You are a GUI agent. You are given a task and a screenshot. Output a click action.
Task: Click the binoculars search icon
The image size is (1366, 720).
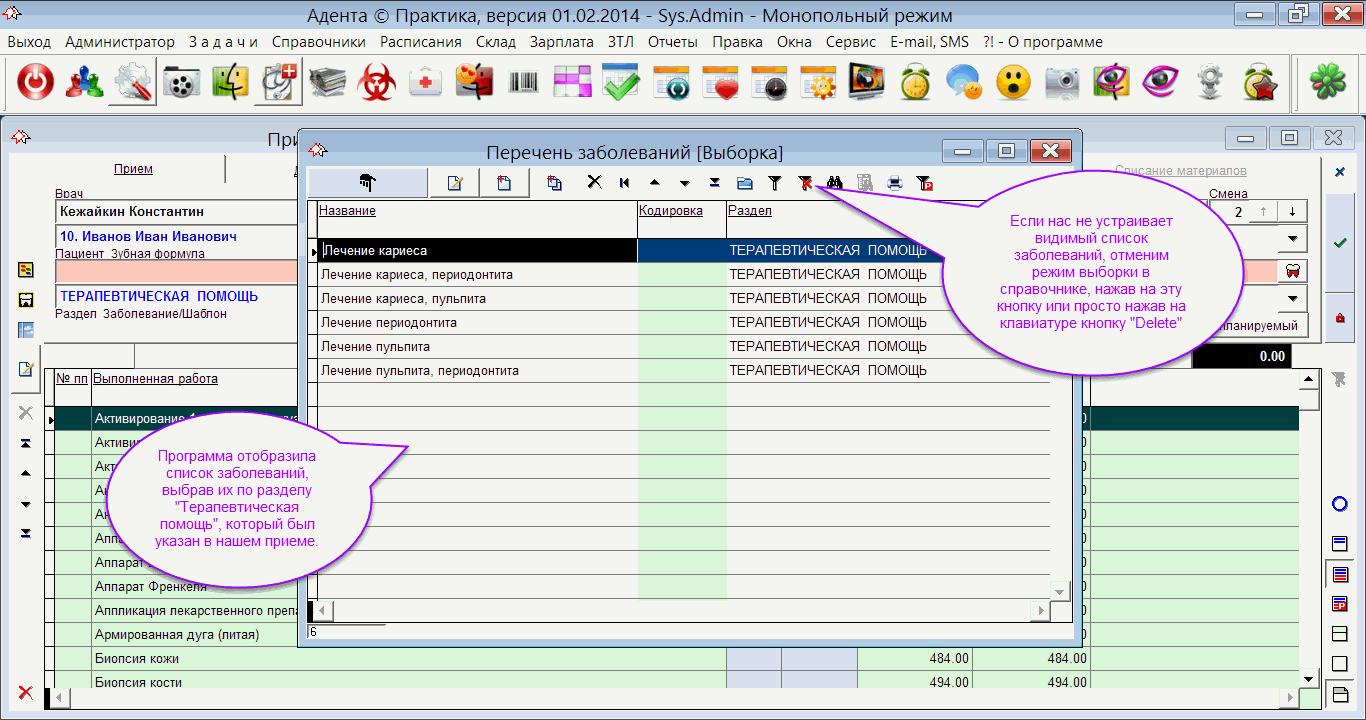click(836, 183)
